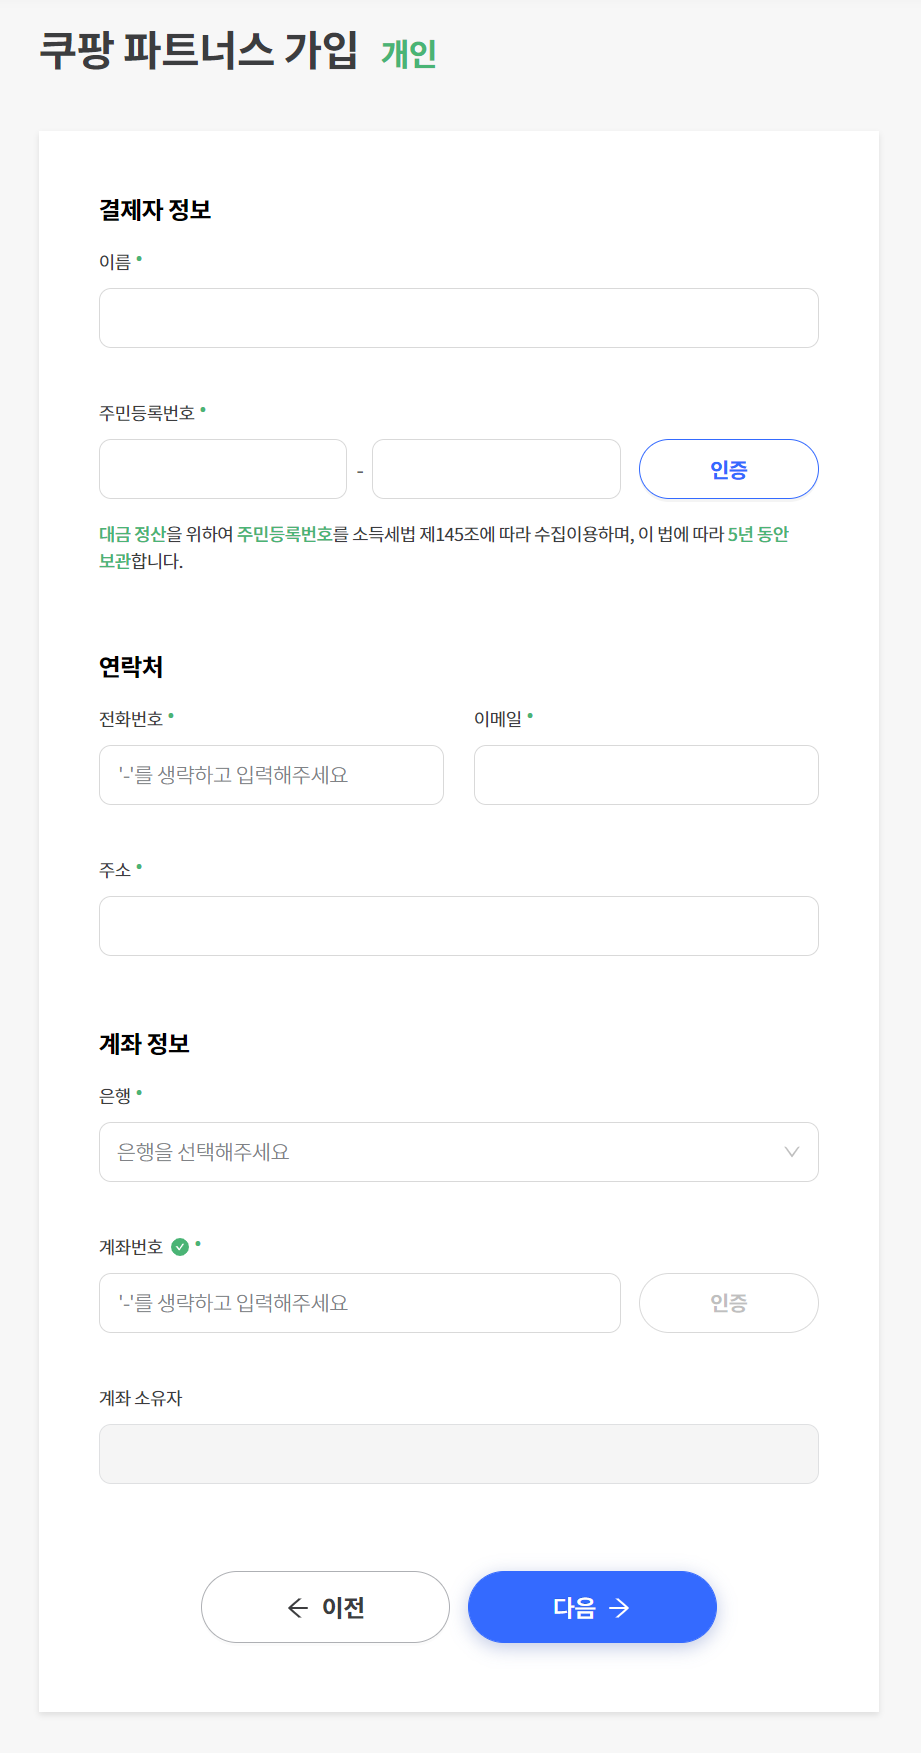This screenshot has height=1753, width=921.
Task: Click the green 대금 정산 text
Action: (x=132, y=535)
